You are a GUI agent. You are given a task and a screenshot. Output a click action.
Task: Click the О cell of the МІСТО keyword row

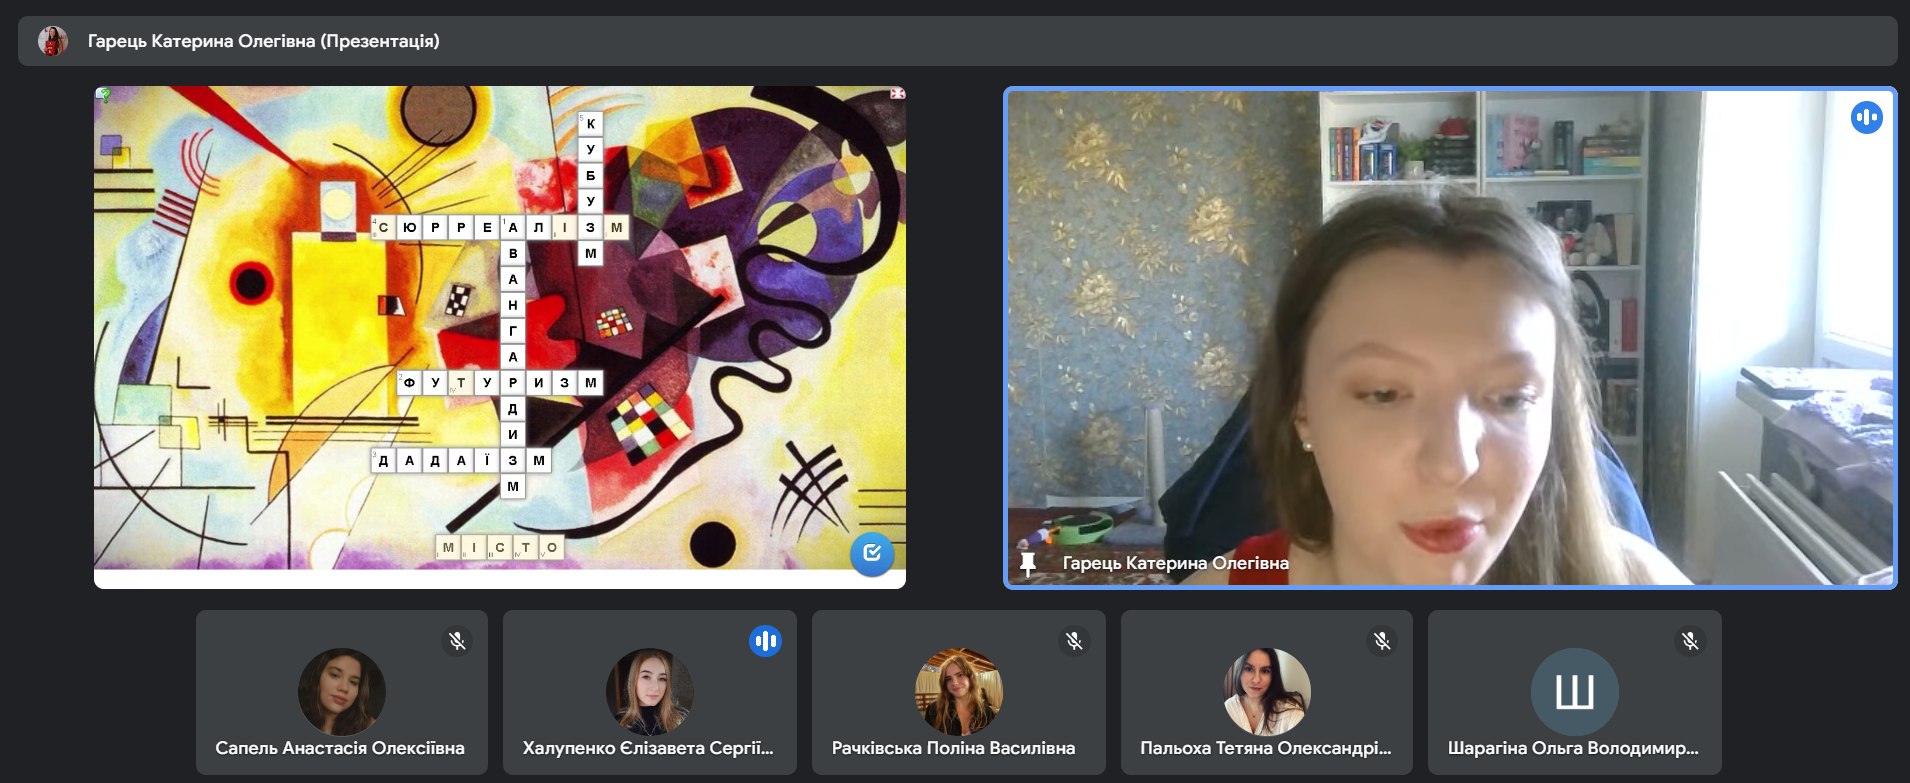tap(552, 548)
